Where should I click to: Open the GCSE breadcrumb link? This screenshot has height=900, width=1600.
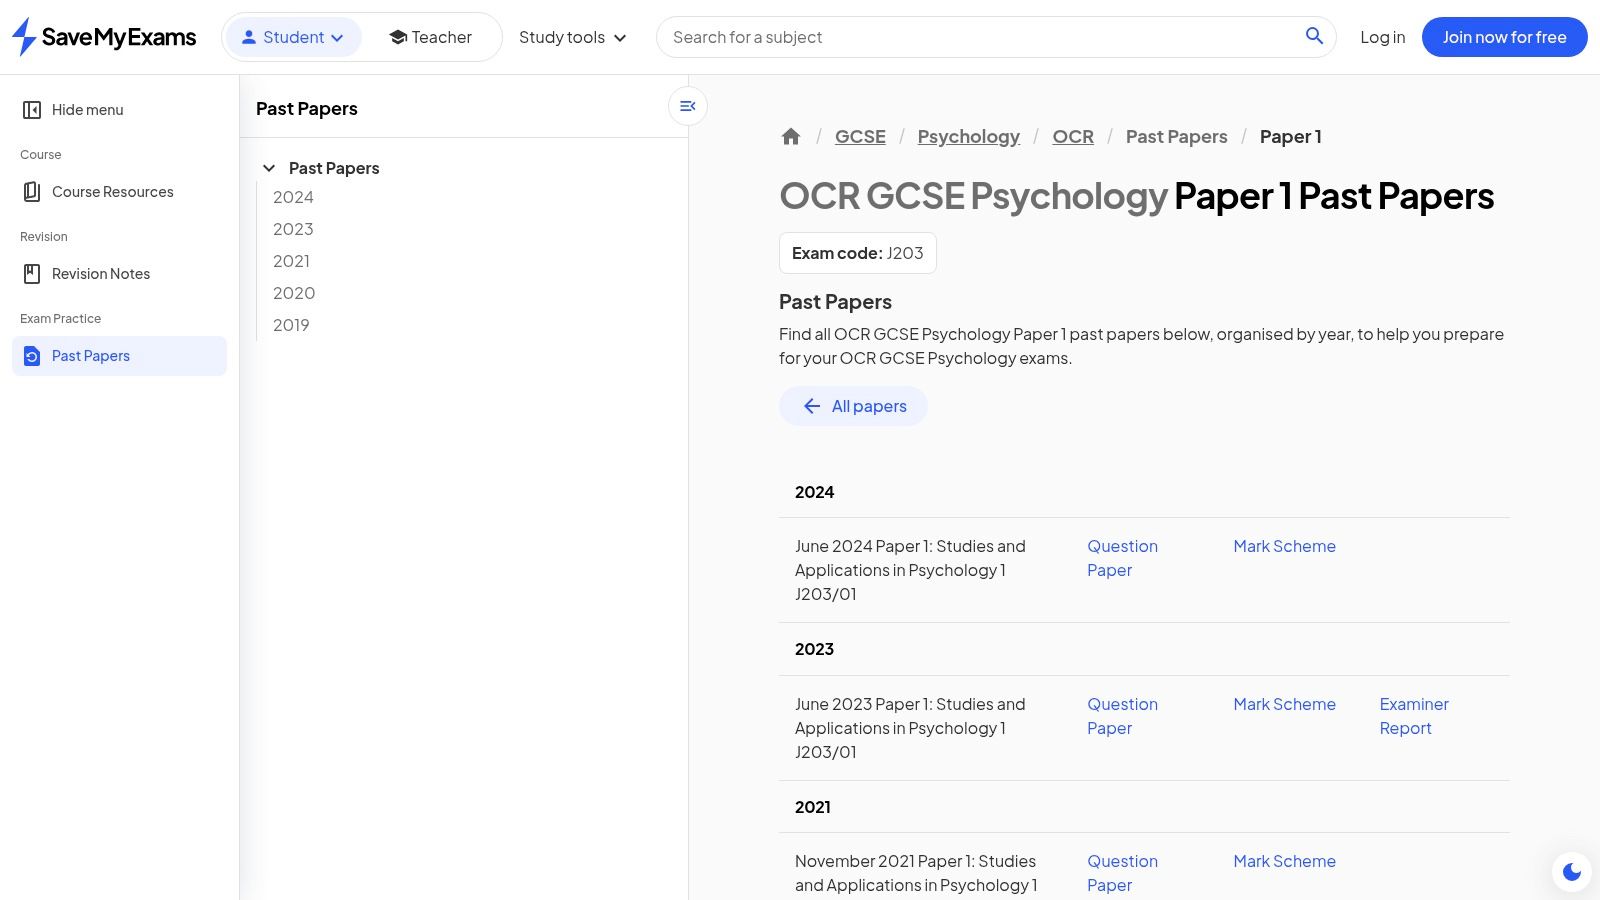(x=860, y=137)
